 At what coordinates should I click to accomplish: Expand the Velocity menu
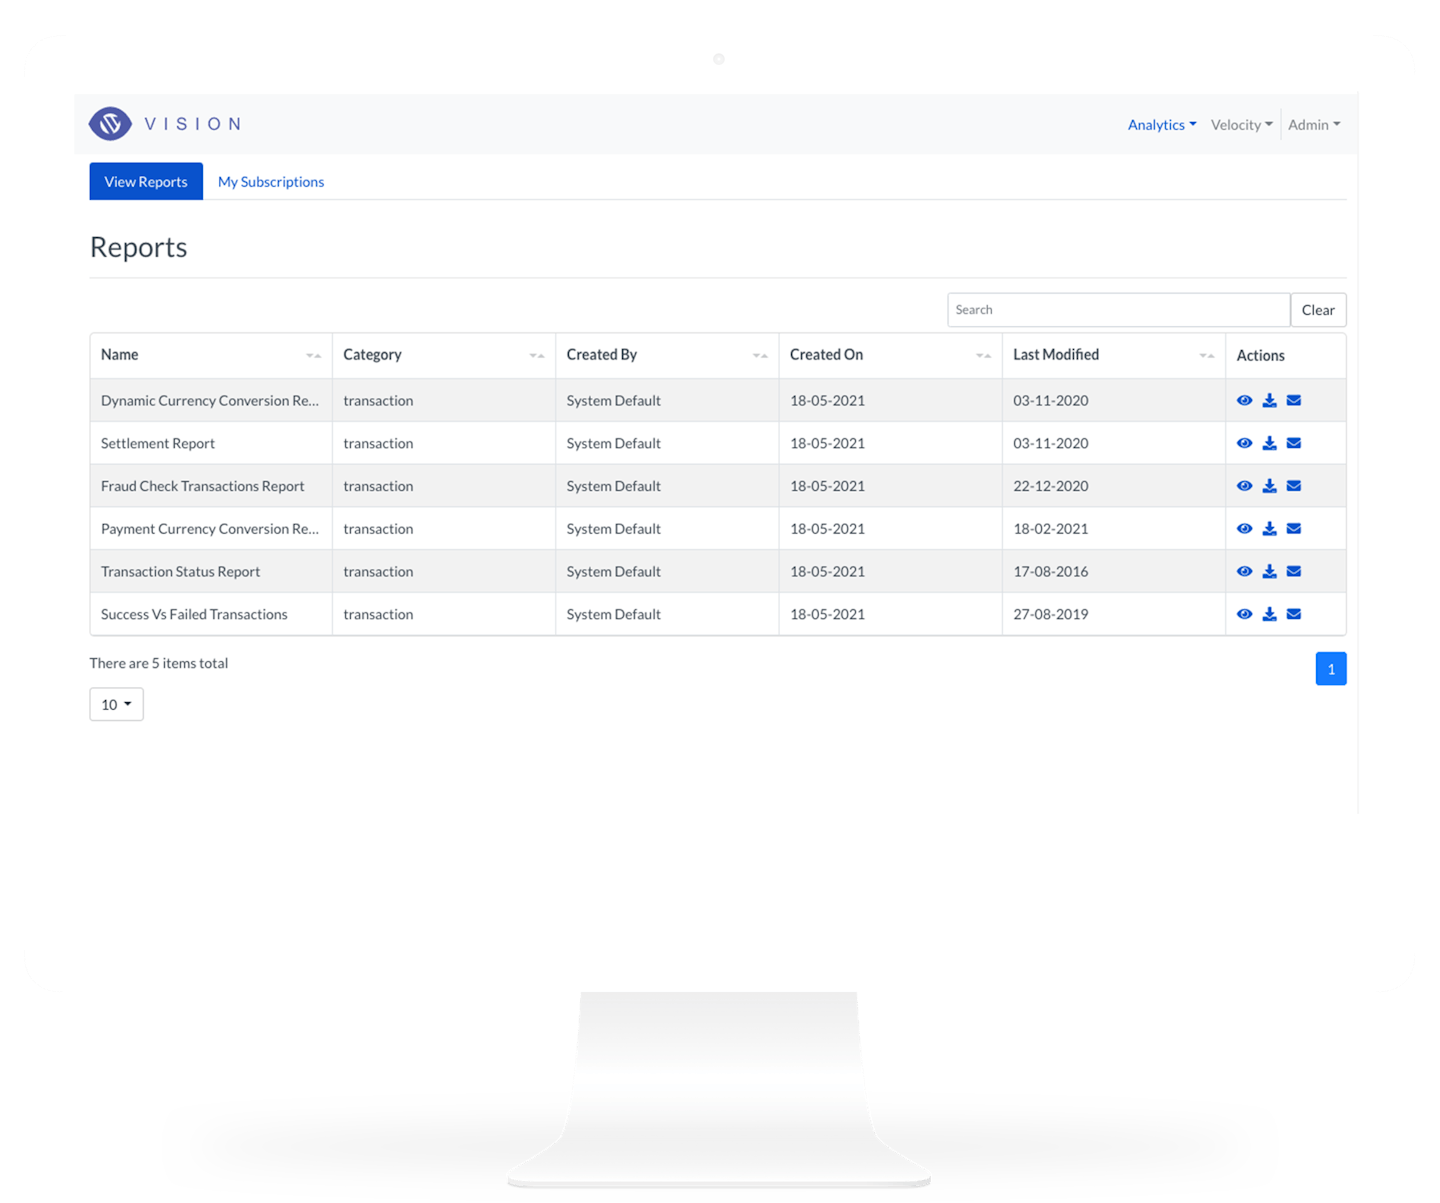[x=1241, y=125]
